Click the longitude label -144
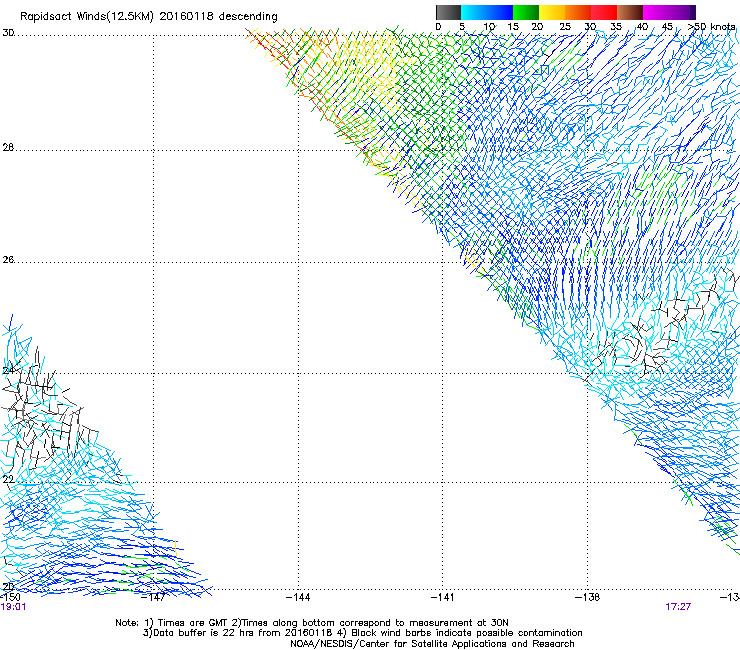The width and height of the screenshot is (740, 650). [298, 597]
